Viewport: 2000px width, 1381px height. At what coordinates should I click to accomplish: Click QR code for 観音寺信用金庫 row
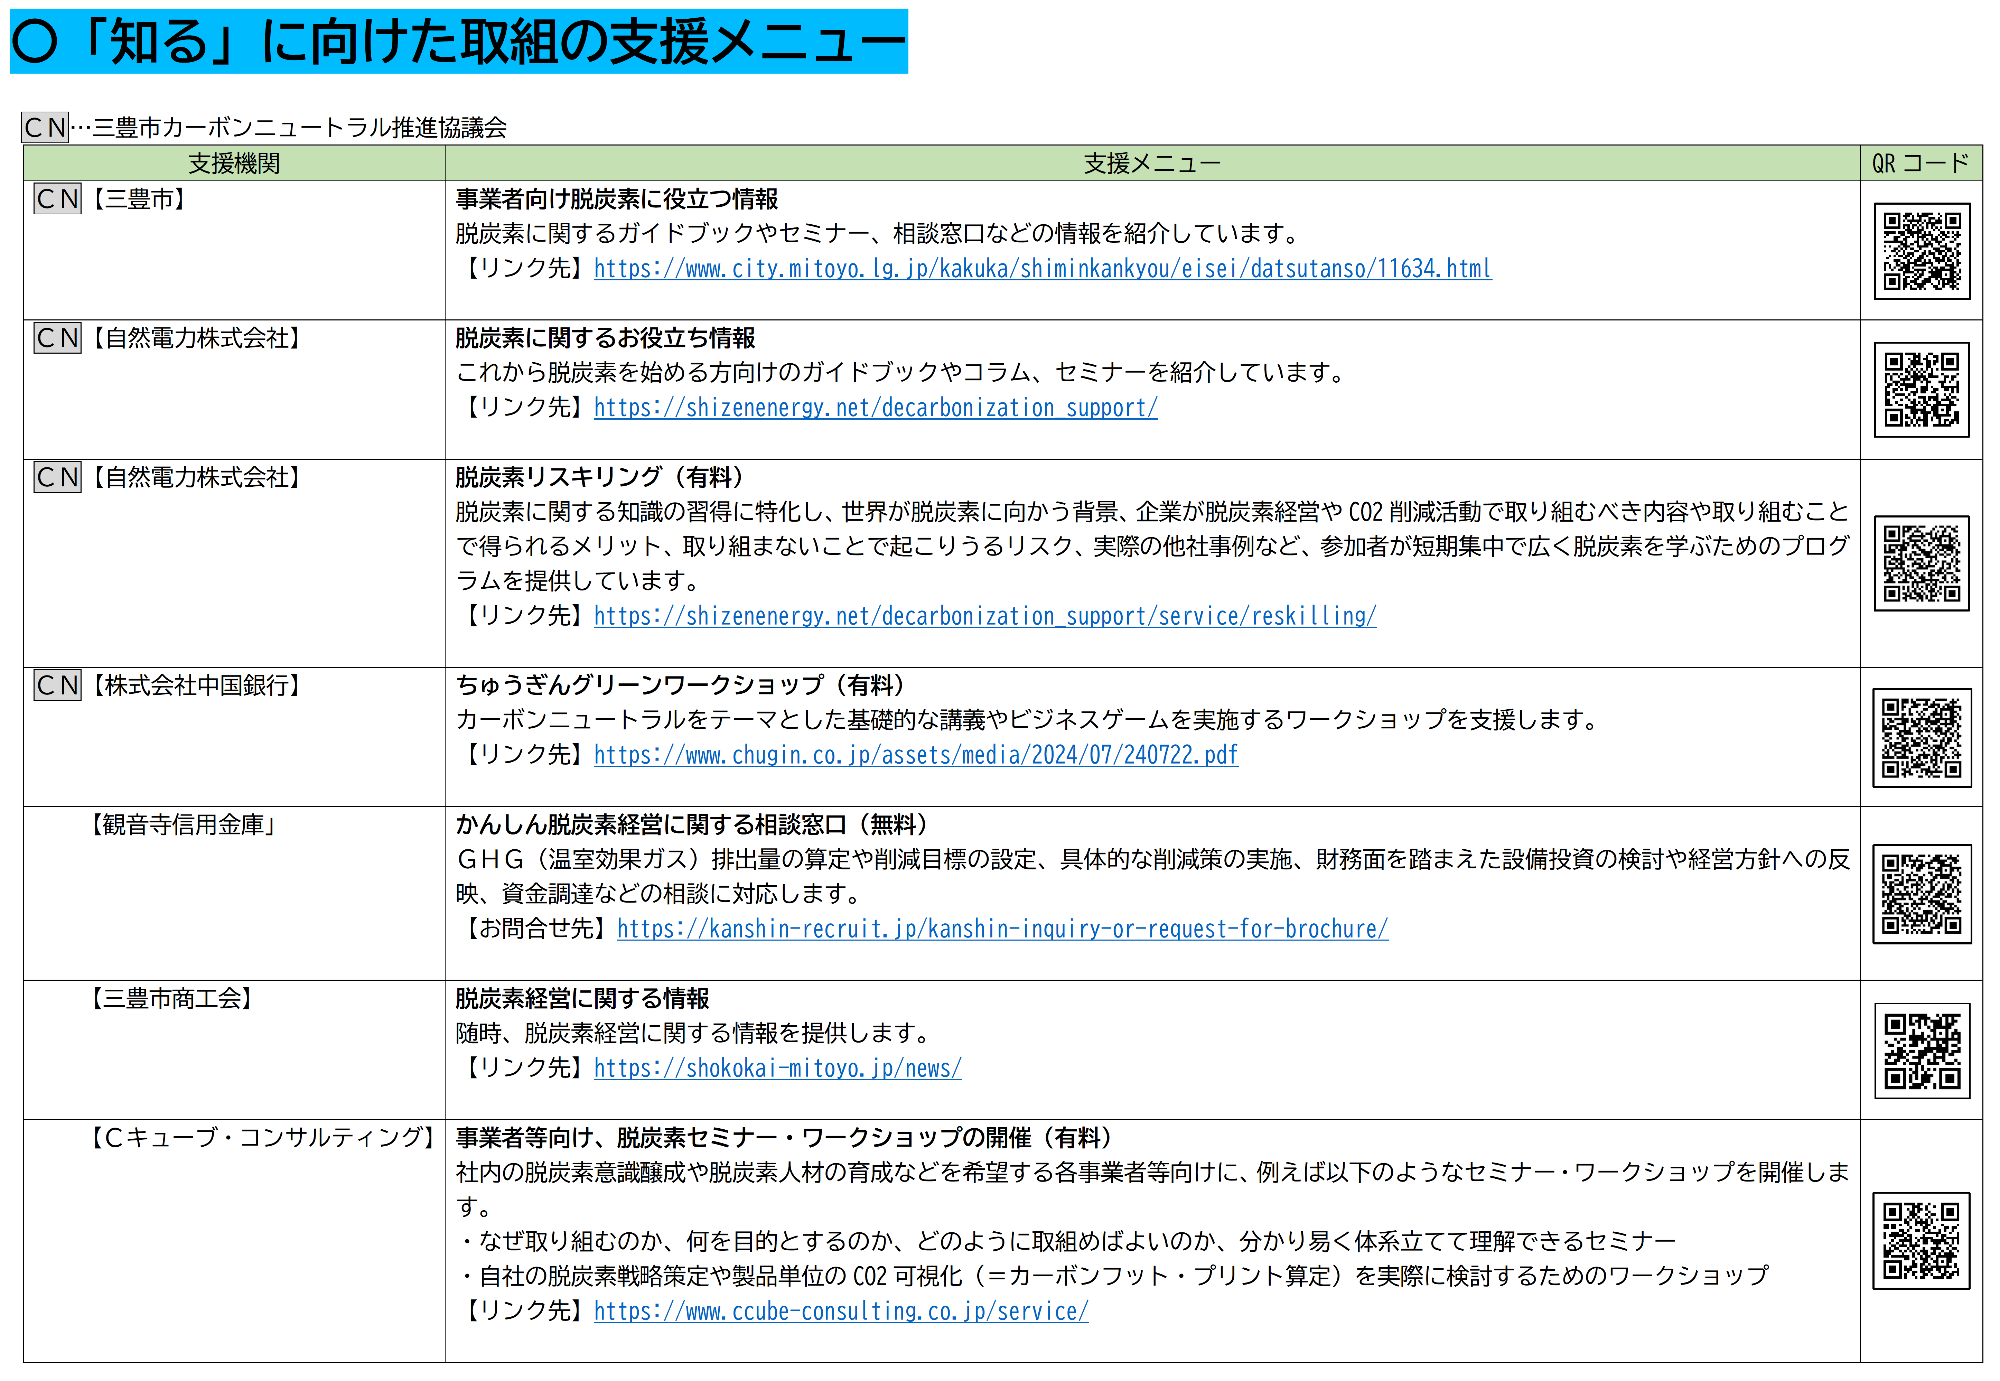click(x=1922, y=894)
